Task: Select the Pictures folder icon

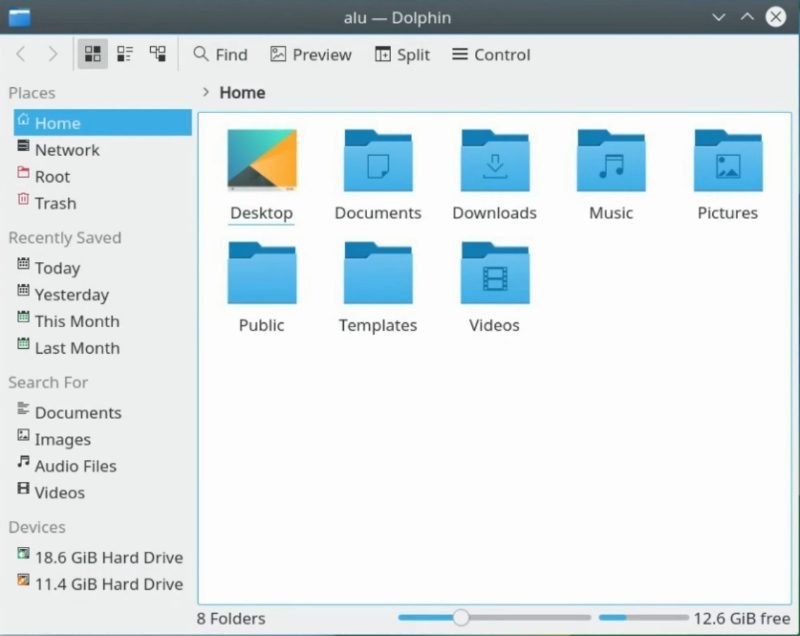Action: point(728,161)
